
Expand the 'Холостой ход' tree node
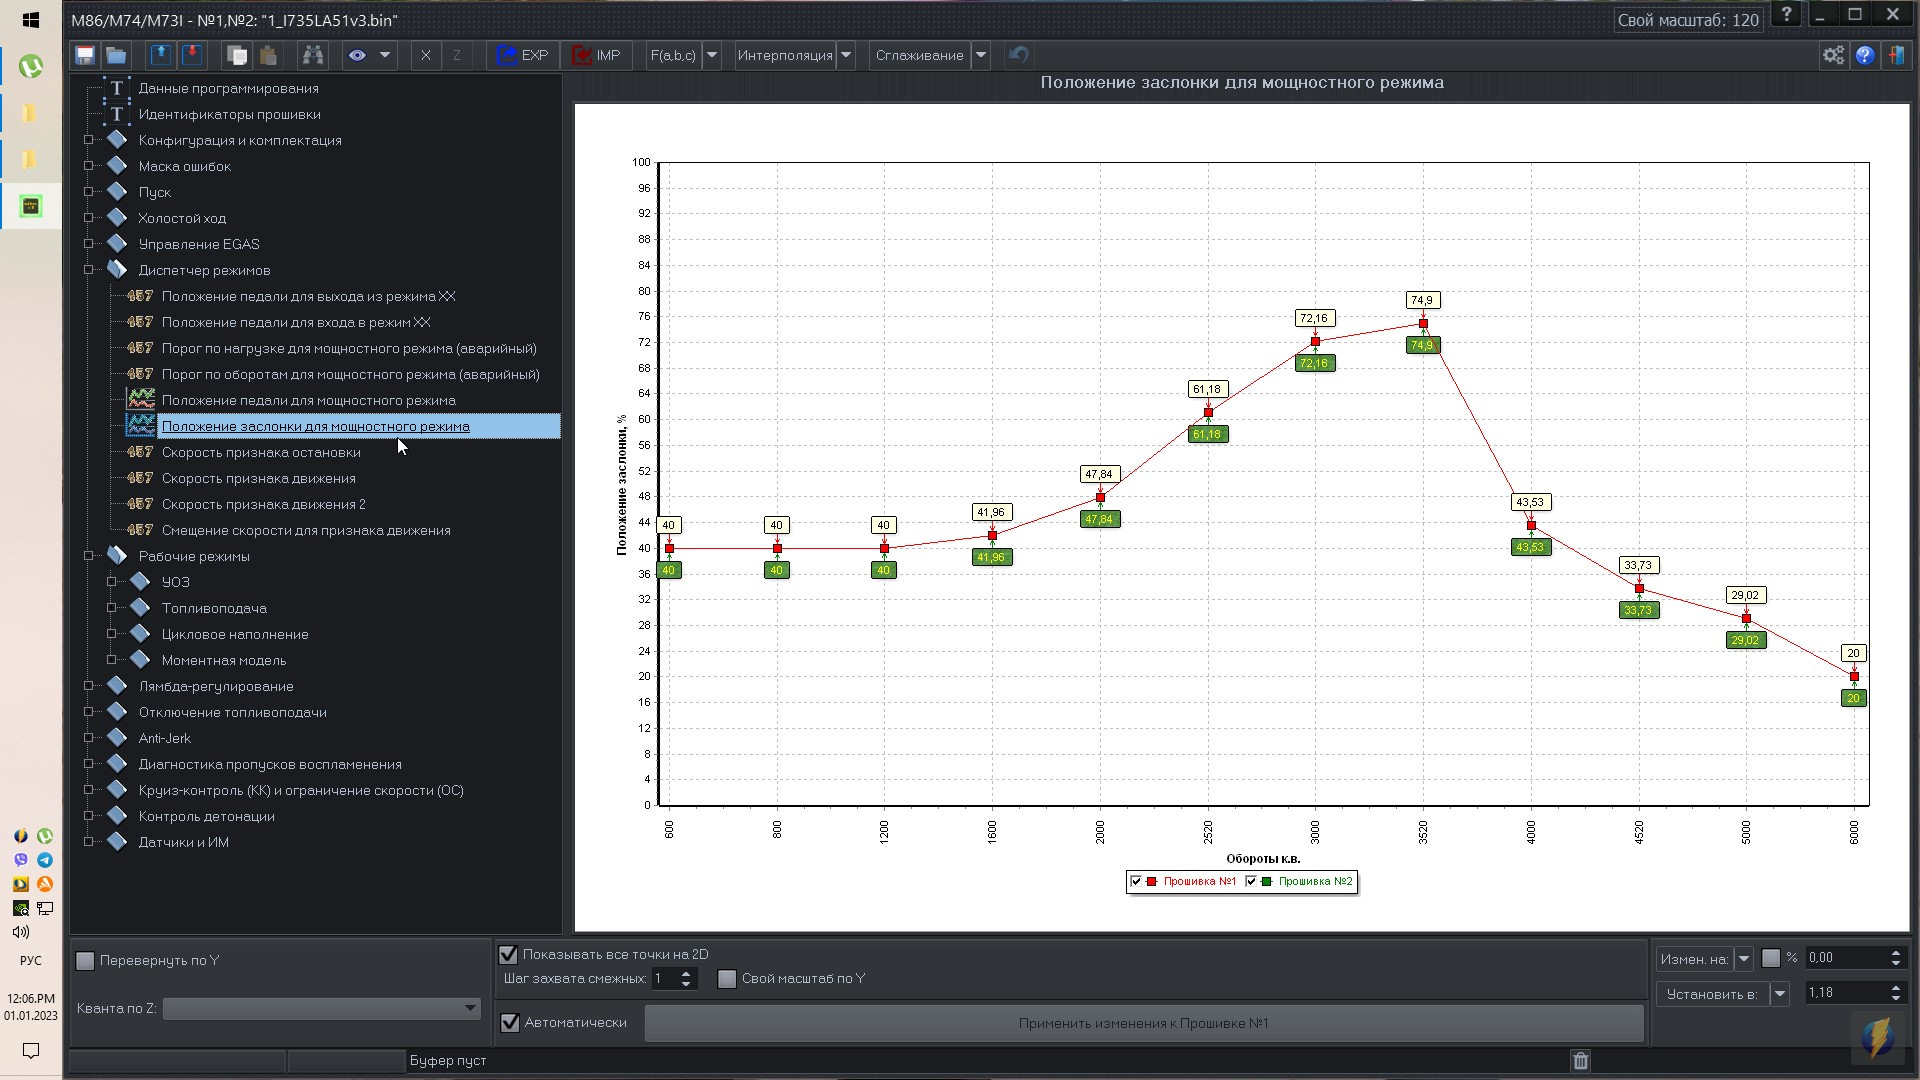(89, 218)
